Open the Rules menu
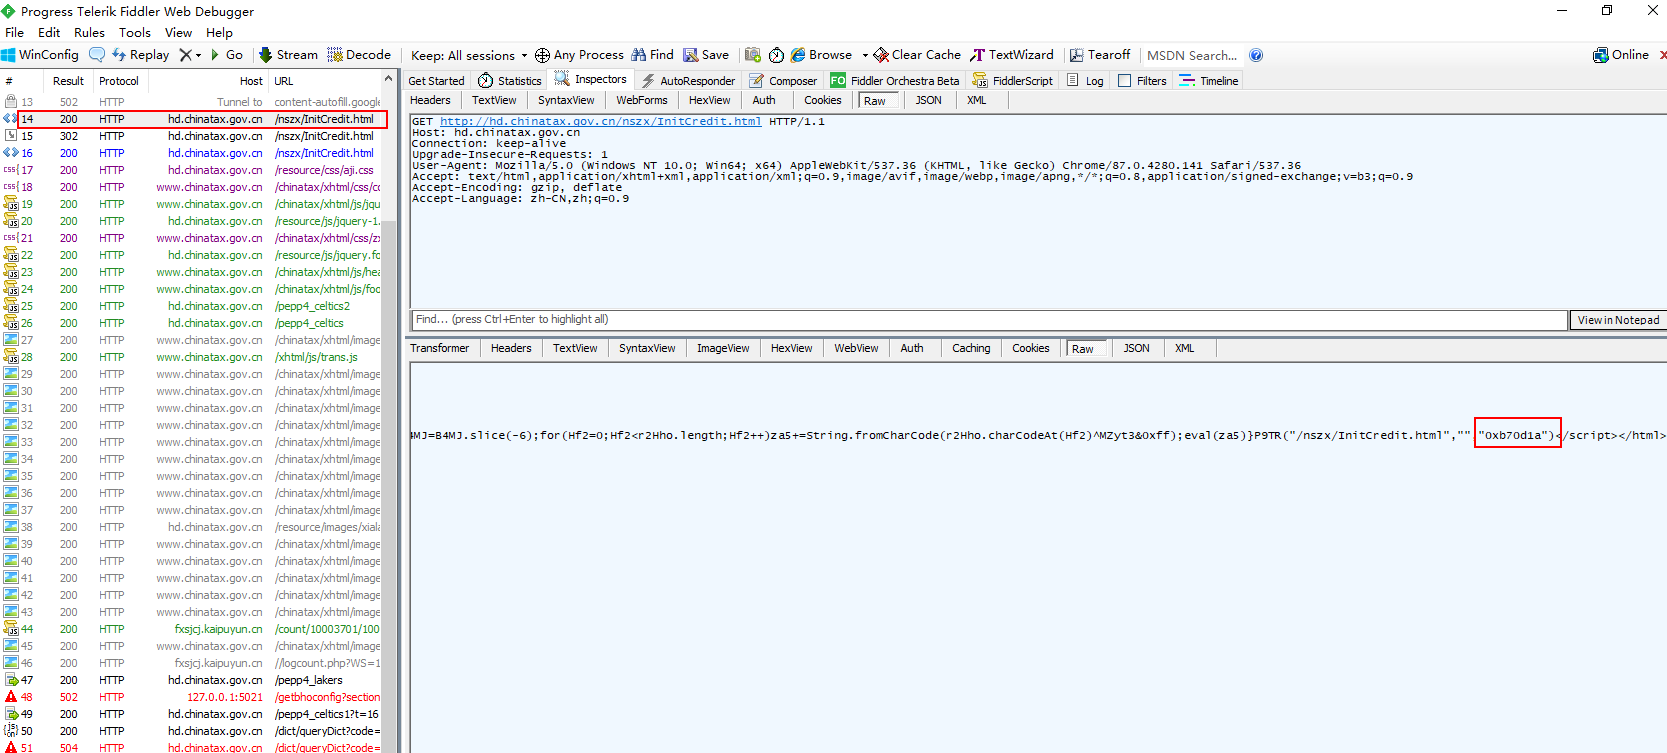Image resolution: width=1667 pixels, height=753 pixels. point(89,32)
